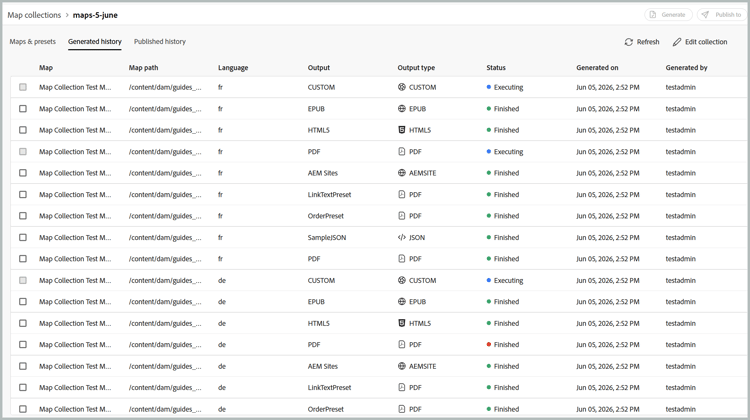Screen dimensions: 750x420
Task: Click the Output type column header
Action: pos(416,67)
